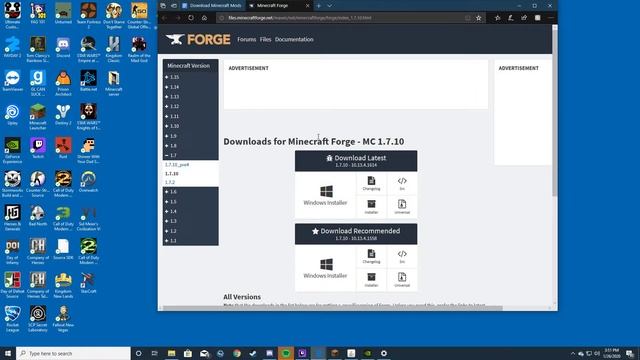The height and width of the screenshot is (360, 640).
Task: Click the Installer icon under Download Recommended
Action: tap(371, 280)
